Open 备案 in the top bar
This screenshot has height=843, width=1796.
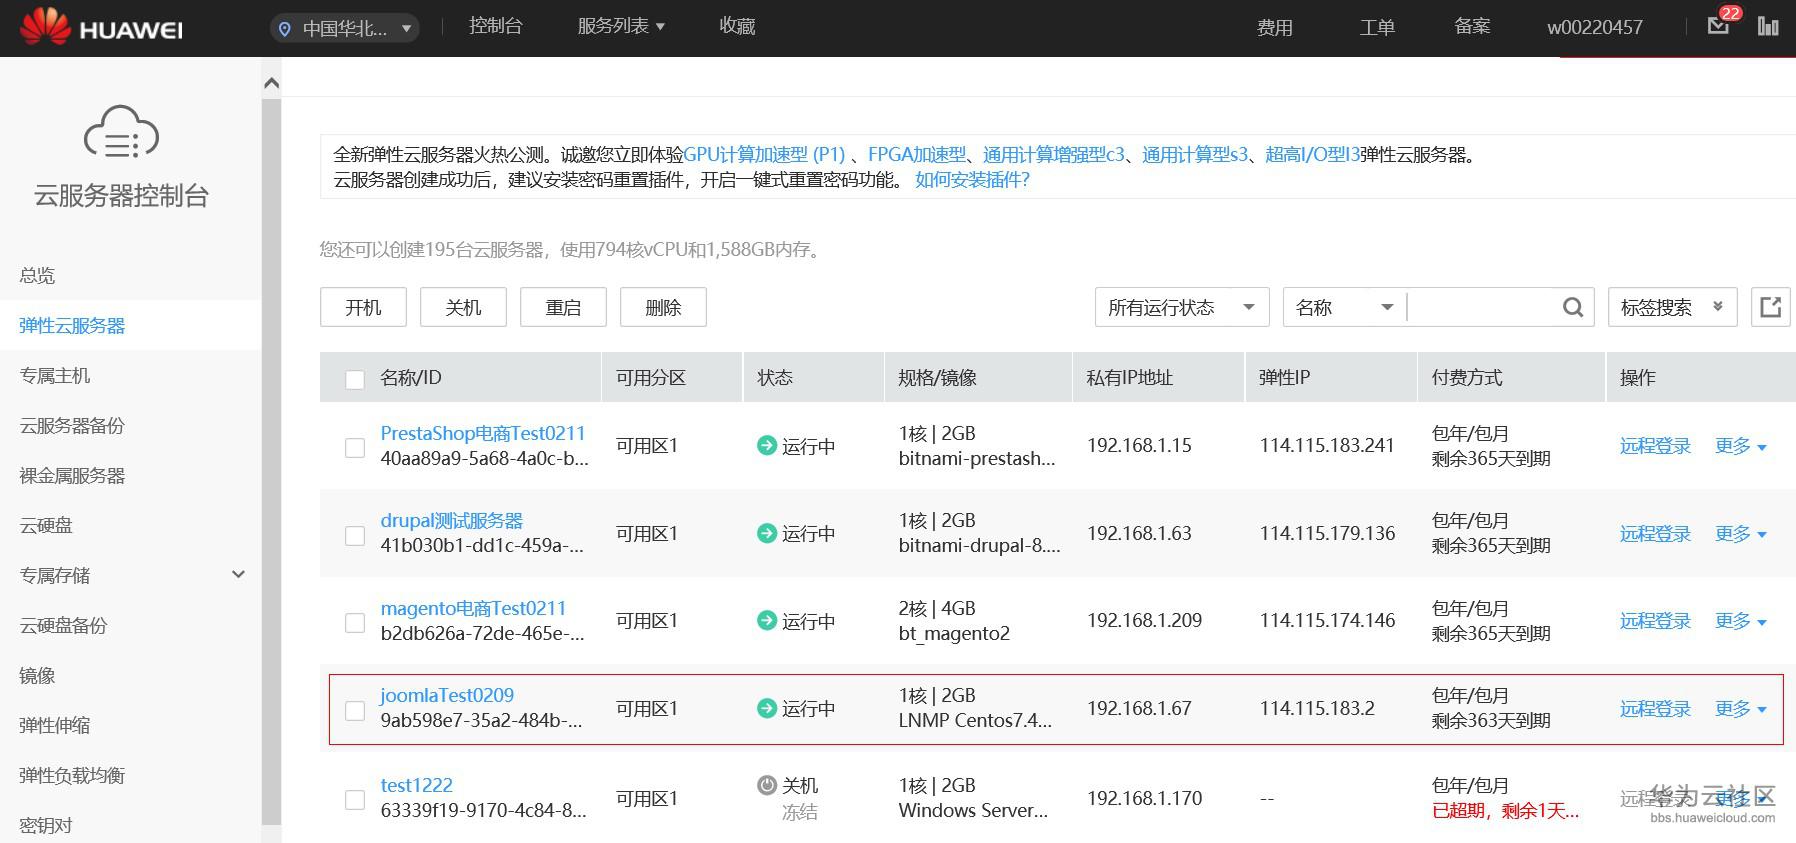[x=1472, y=27]
